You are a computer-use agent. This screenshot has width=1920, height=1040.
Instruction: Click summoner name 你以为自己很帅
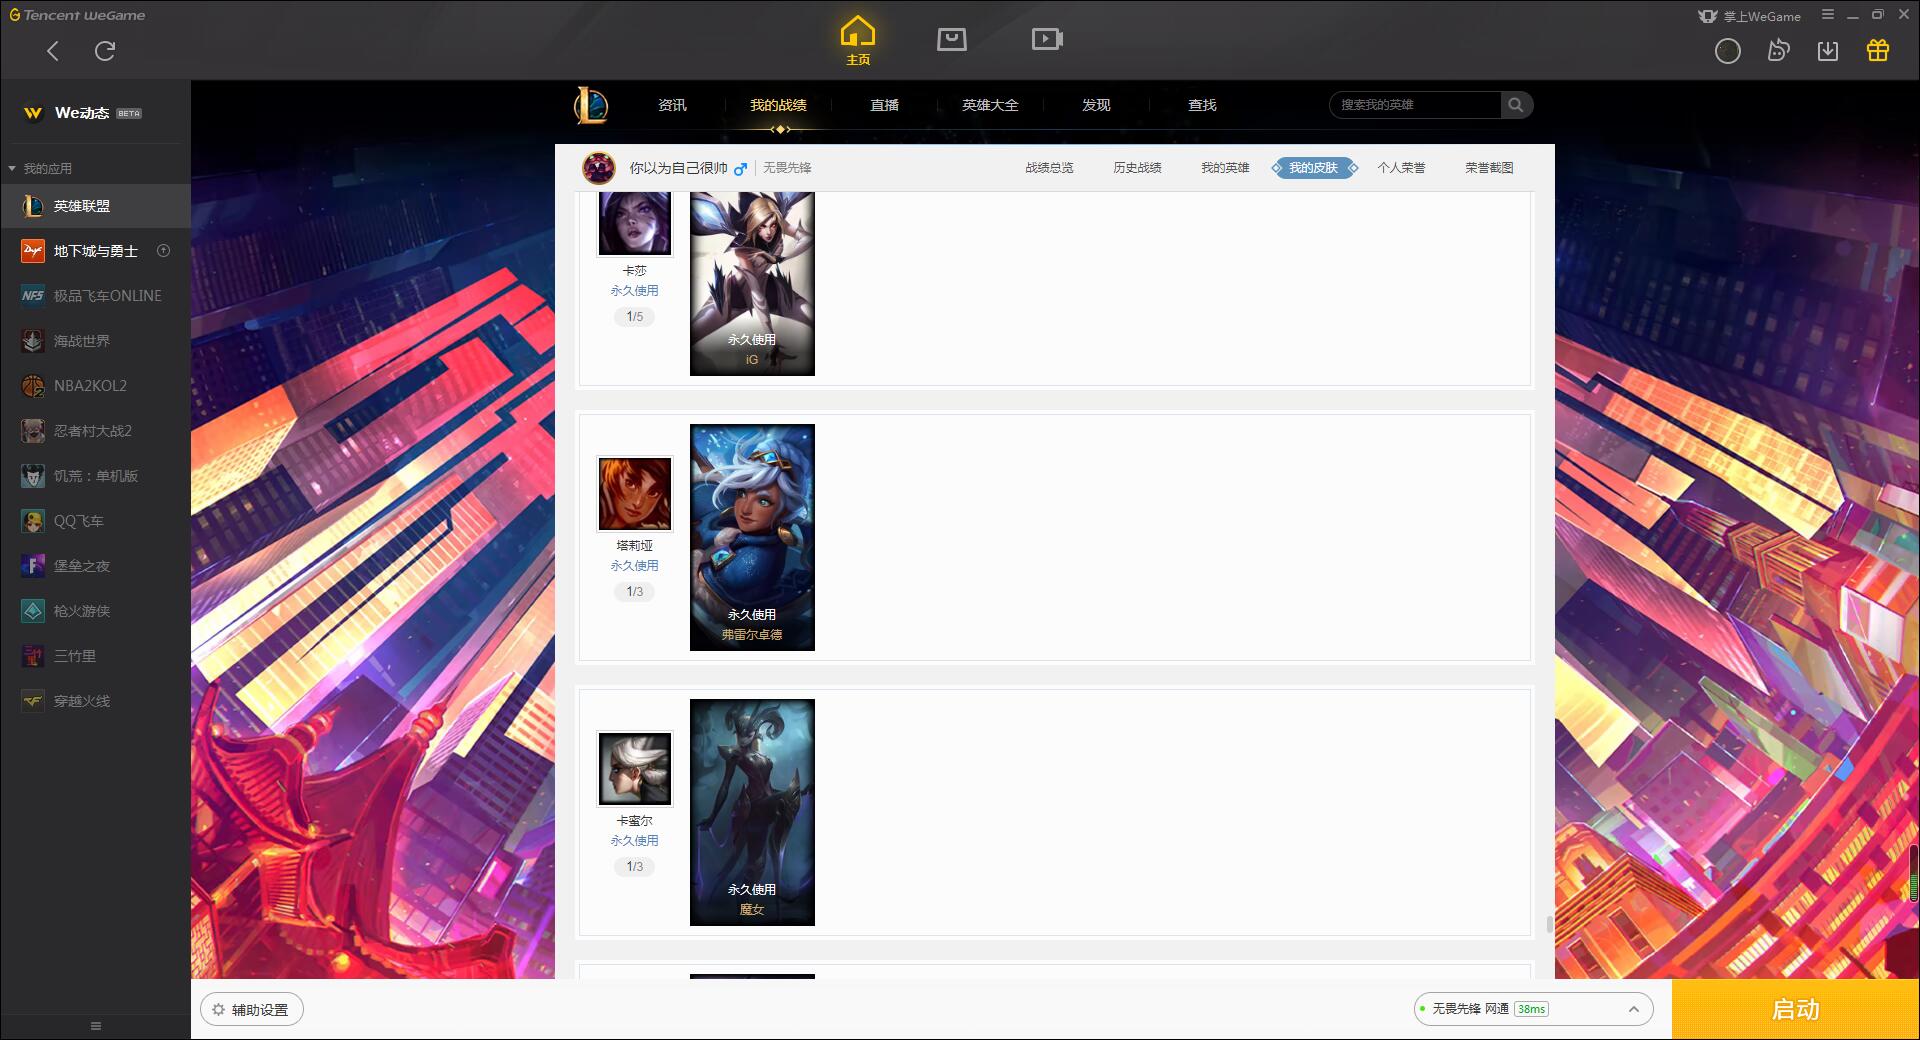678,168
